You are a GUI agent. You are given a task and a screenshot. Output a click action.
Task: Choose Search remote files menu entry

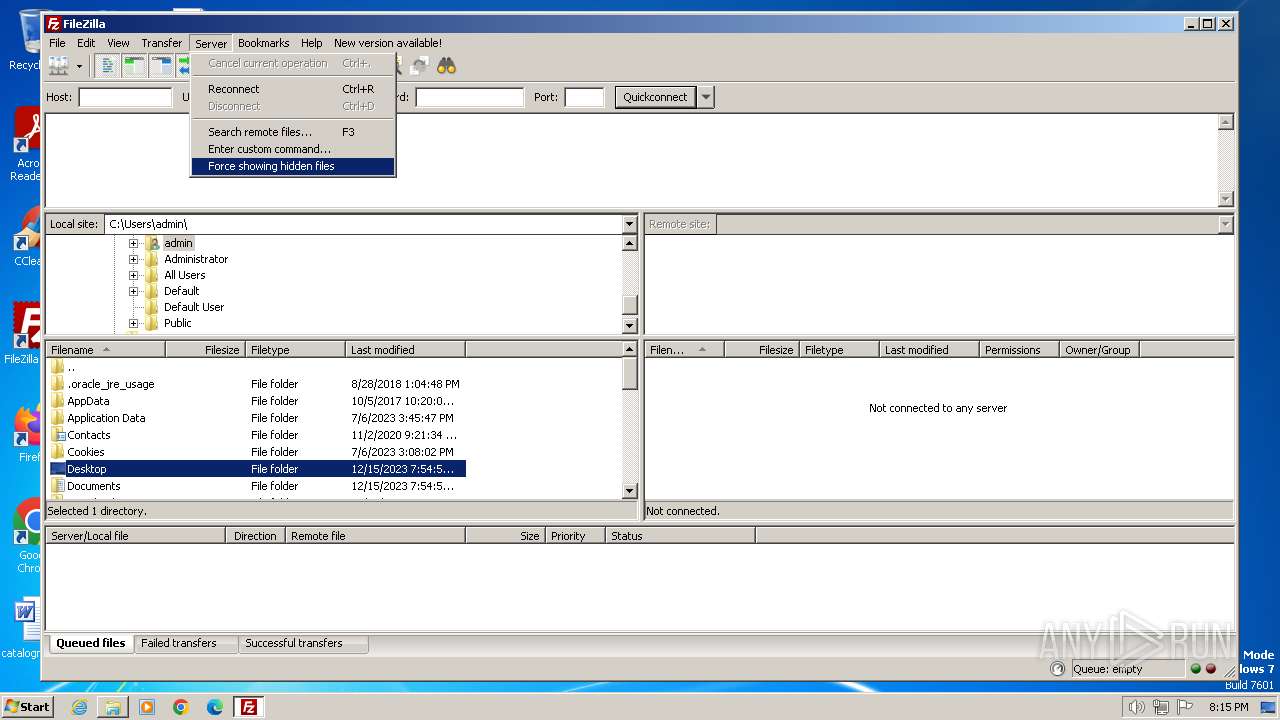pos(293,132)
